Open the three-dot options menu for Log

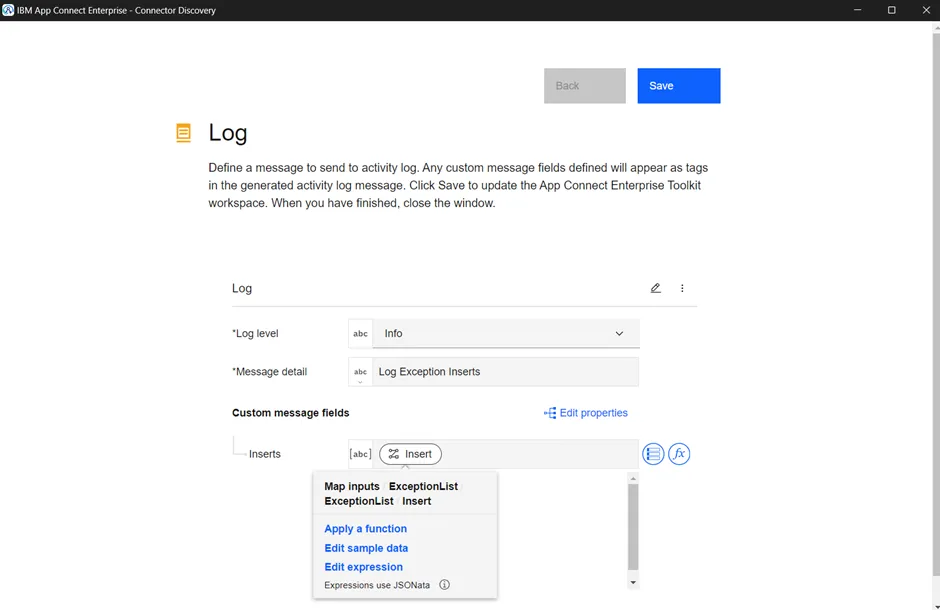pyautogui.click(x=682, y=288)
